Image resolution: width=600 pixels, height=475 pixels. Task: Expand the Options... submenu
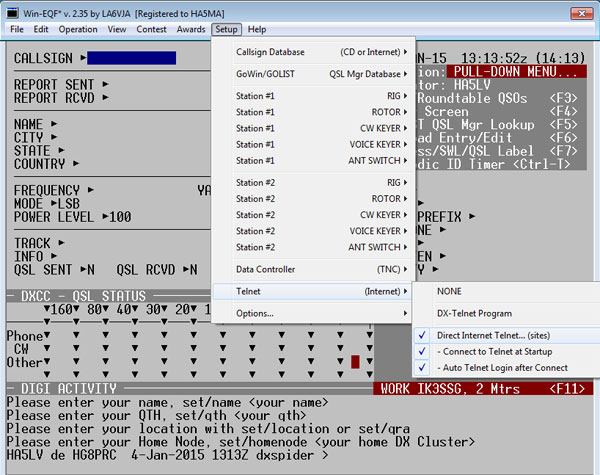(313, 313)
